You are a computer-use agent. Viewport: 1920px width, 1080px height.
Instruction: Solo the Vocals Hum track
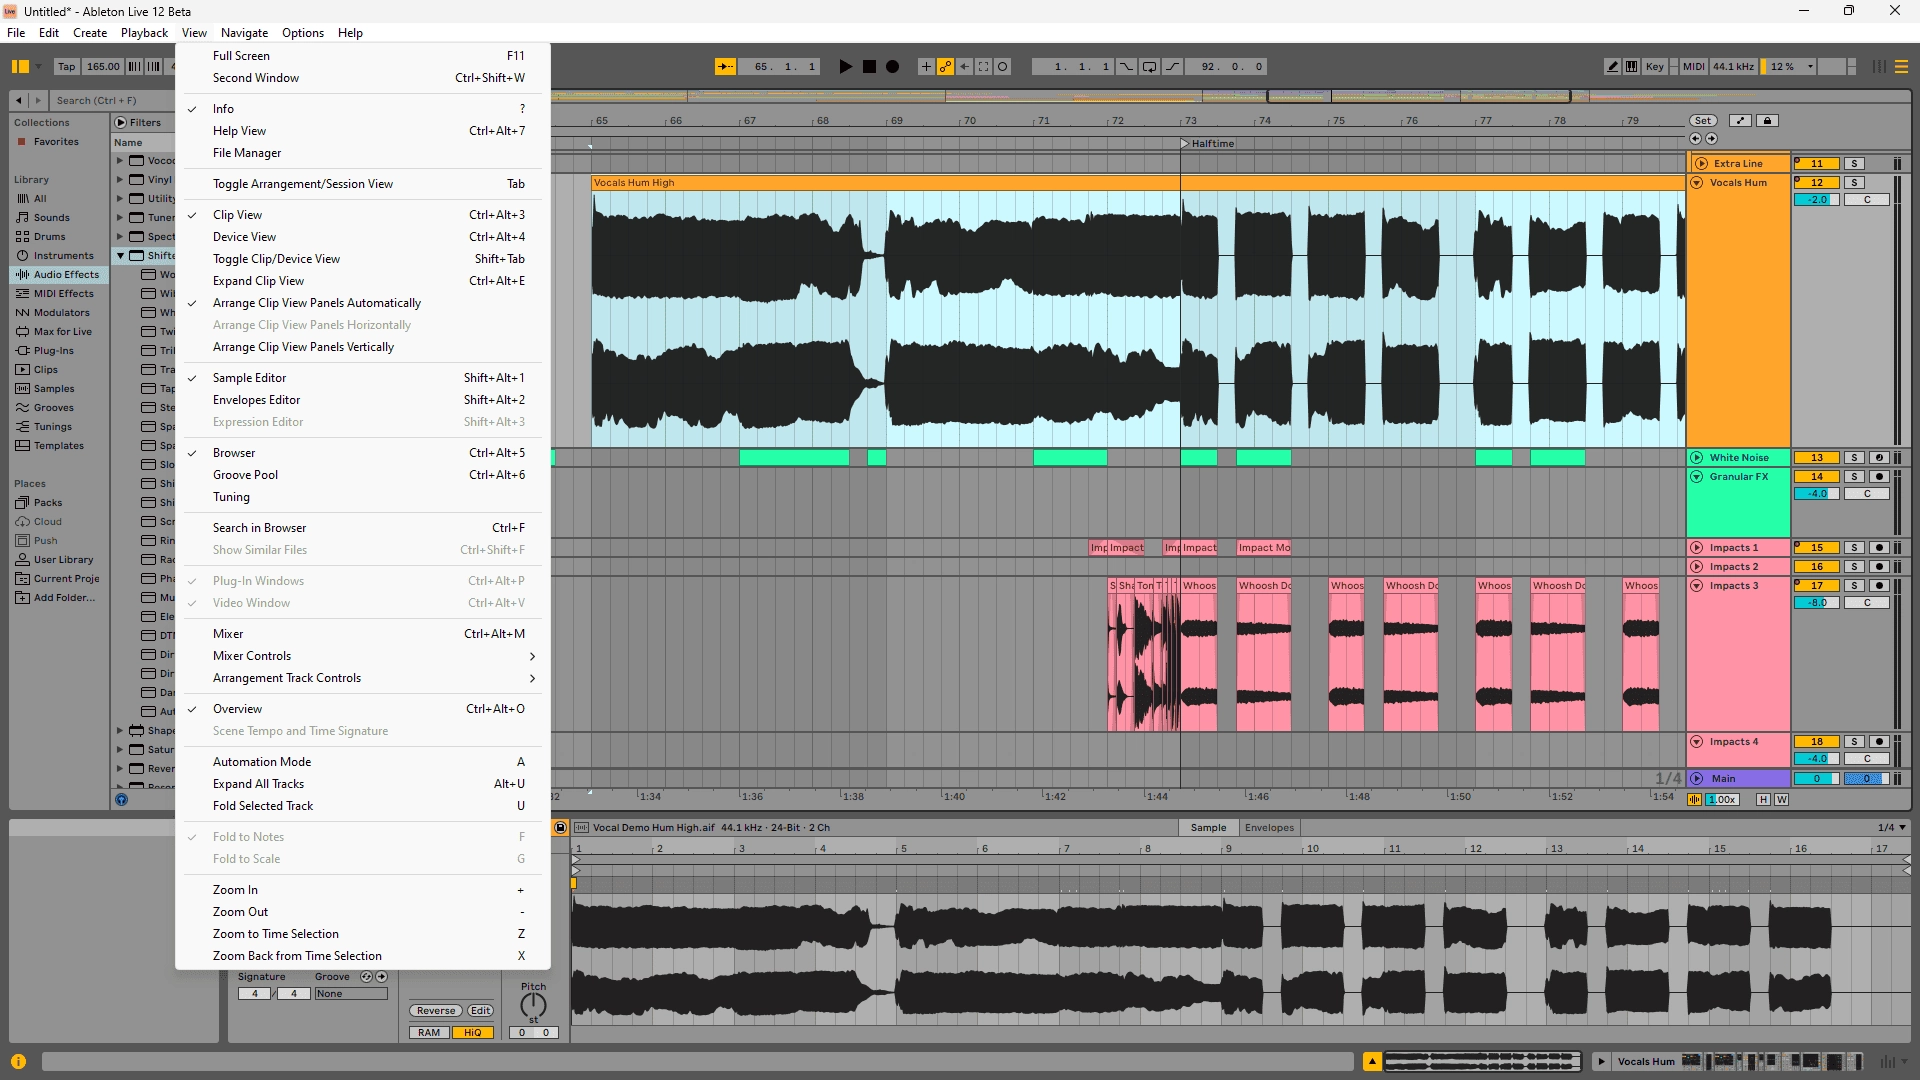(1854, 183)
